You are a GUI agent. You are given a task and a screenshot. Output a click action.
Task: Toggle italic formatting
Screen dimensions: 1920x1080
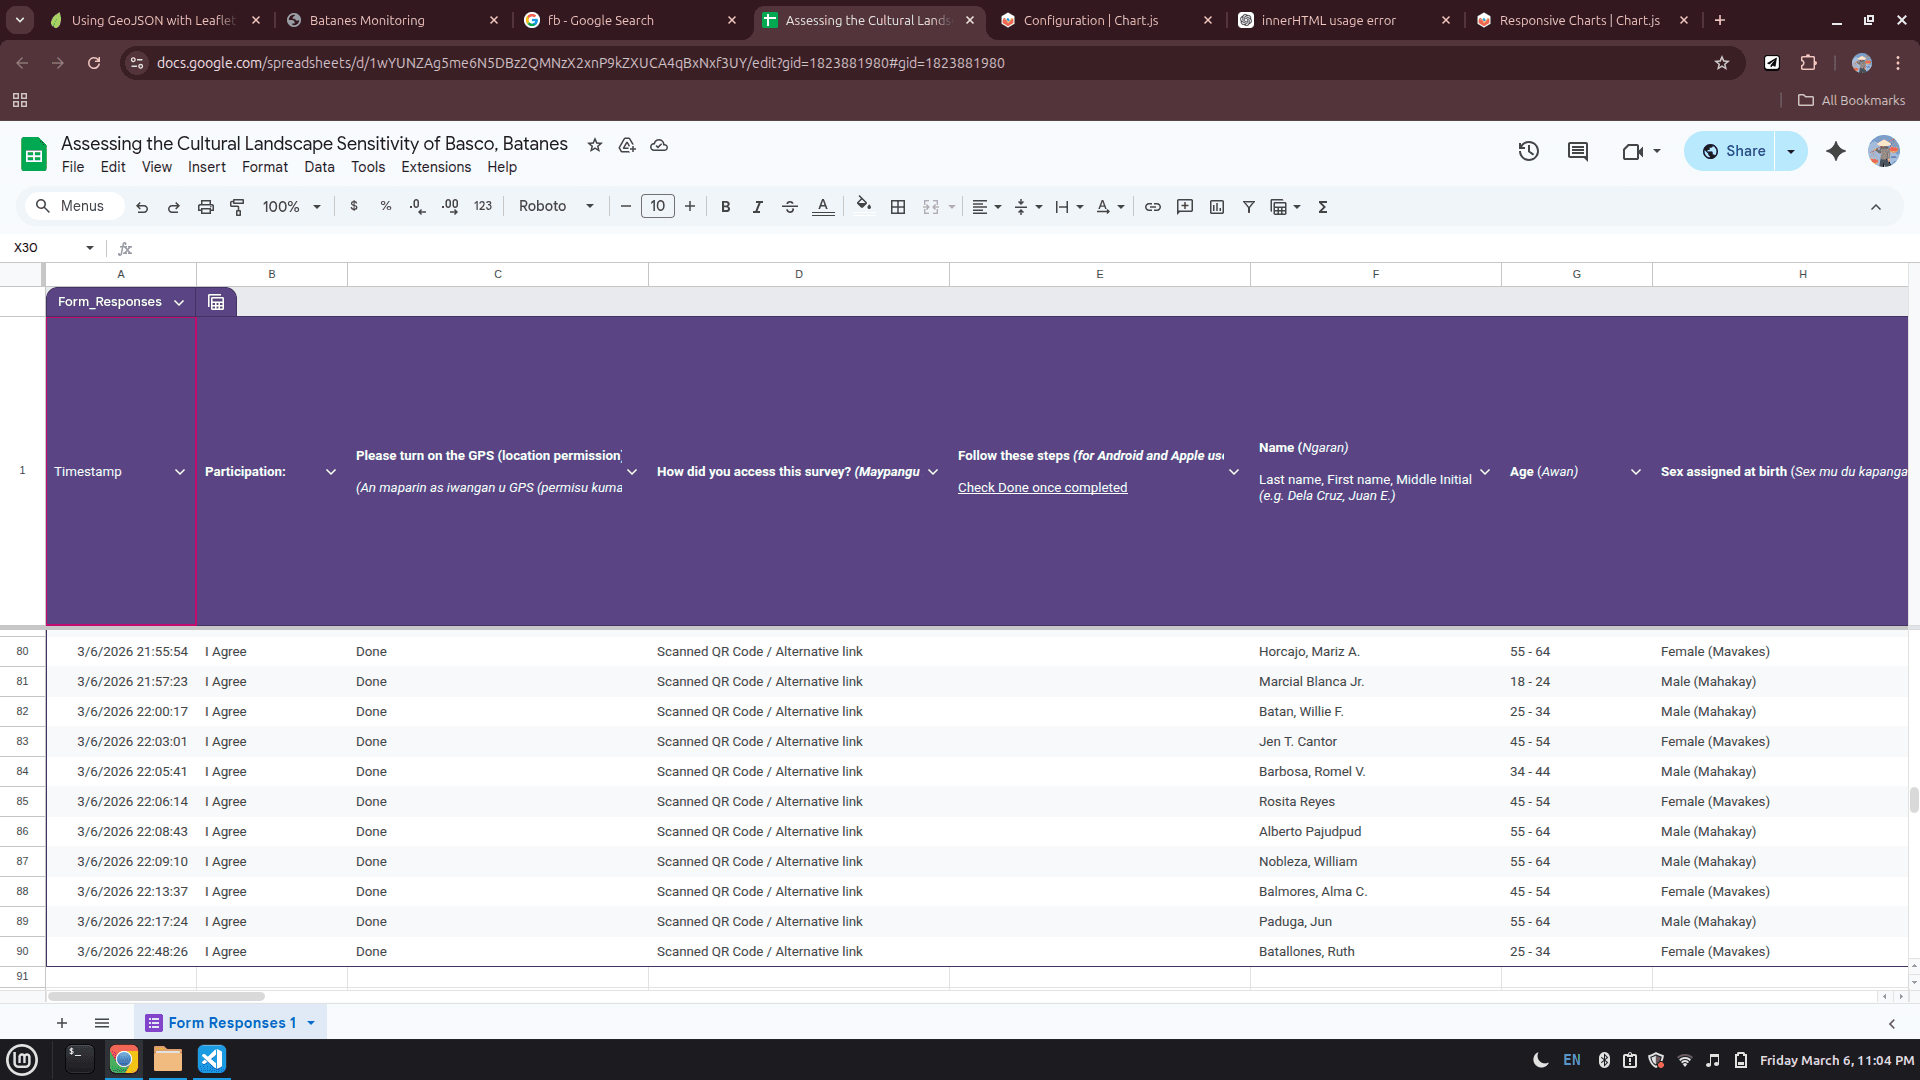[x=758, y=207]
